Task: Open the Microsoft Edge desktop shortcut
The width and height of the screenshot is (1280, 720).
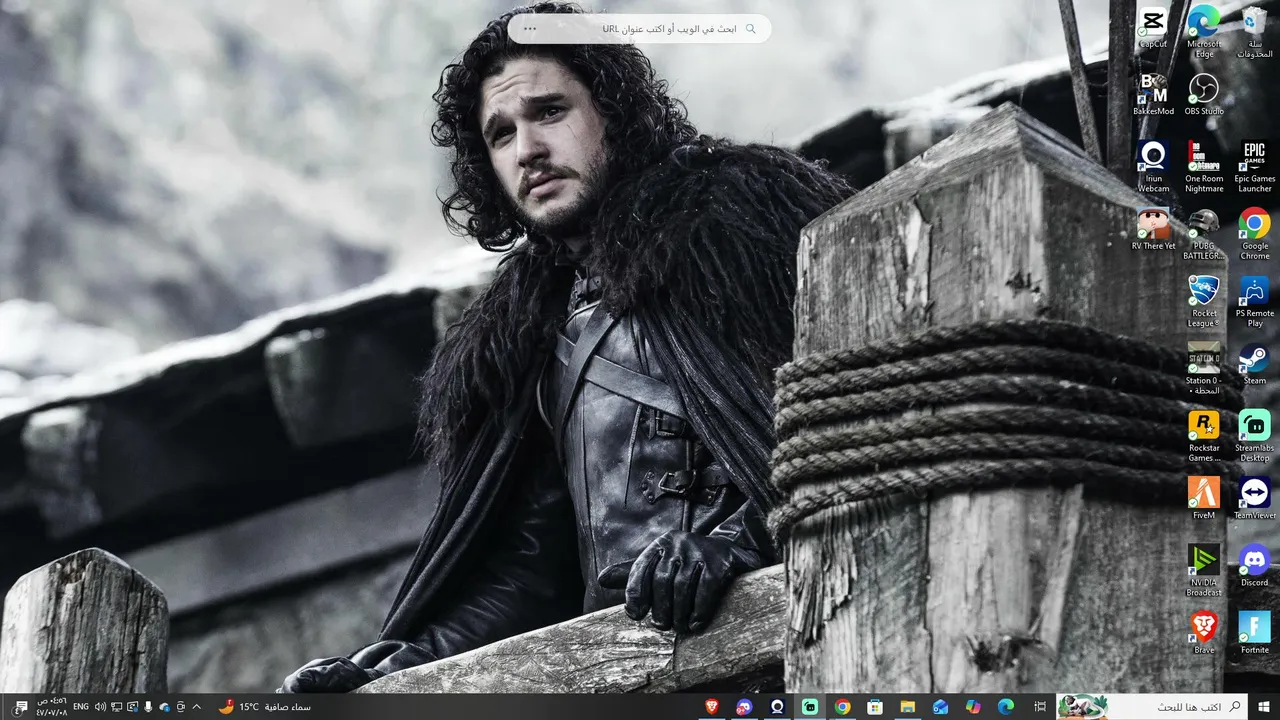Action: 1204,32
